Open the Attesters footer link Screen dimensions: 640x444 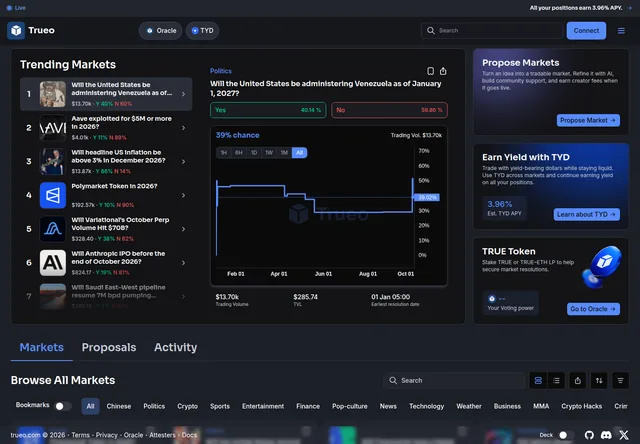(x=162, y=435)
